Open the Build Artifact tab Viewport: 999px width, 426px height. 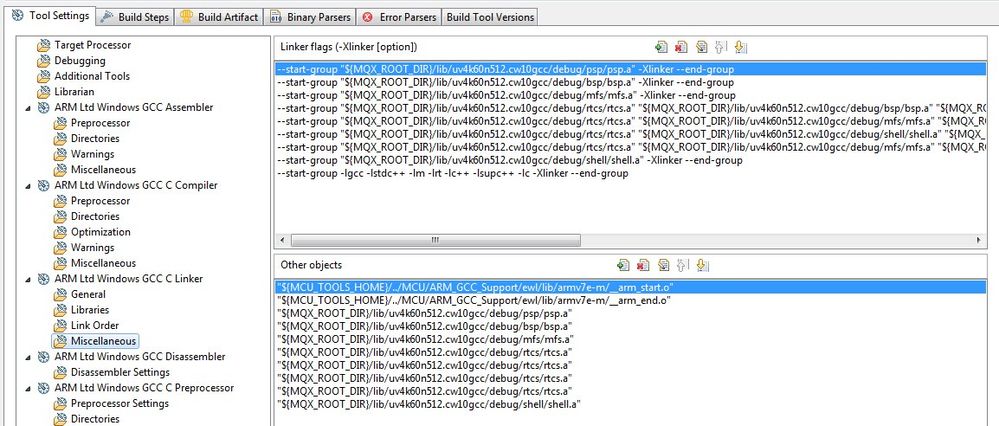219,17
